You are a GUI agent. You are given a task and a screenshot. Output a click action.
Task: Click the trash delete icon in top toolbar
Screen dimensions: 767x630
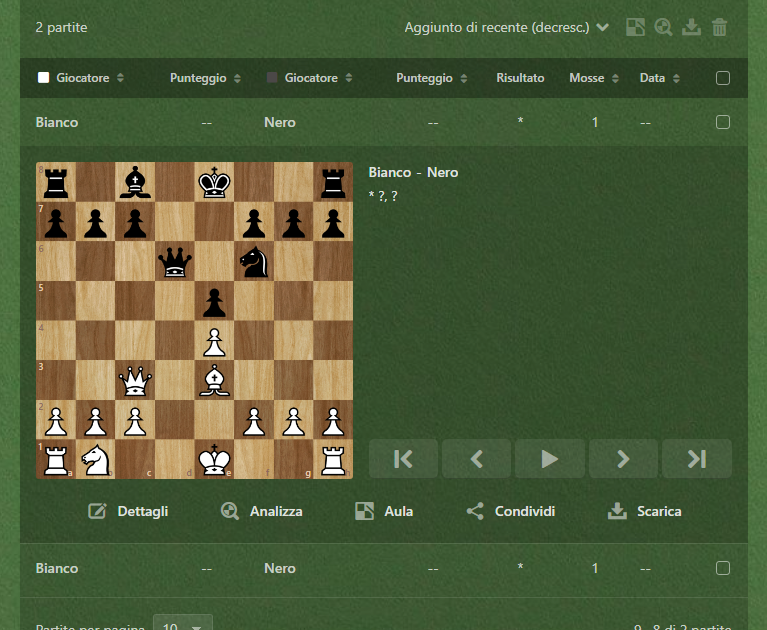pos(719,27)
